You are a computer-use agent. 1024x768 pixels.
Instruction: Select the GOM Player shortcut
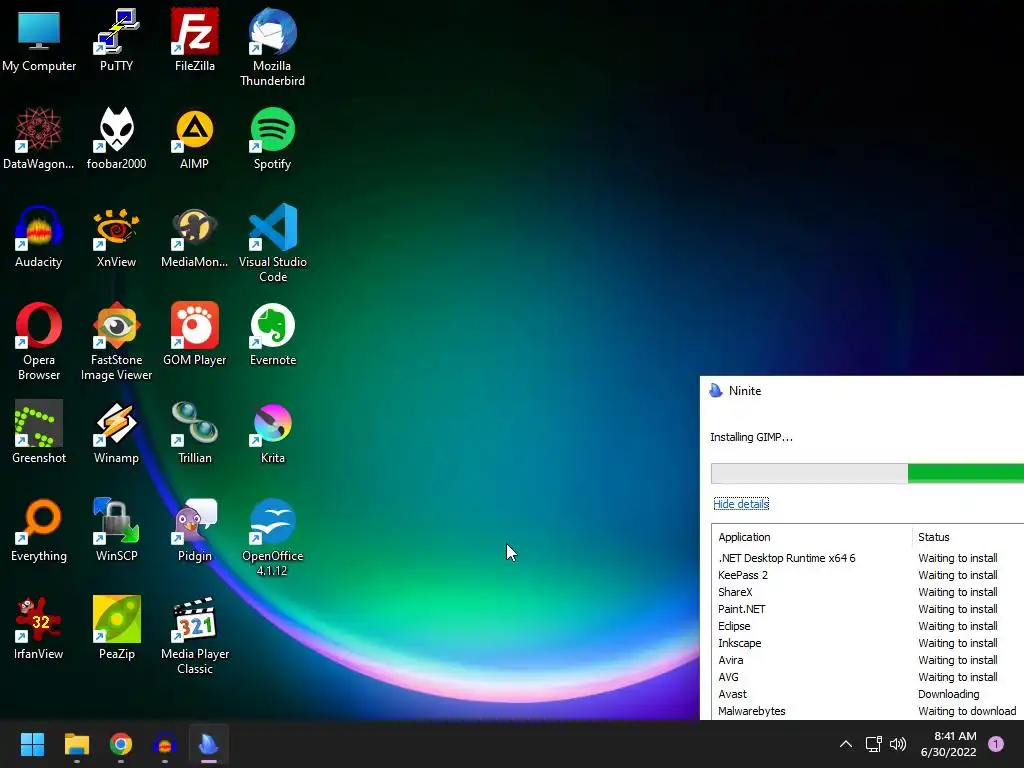195,334
